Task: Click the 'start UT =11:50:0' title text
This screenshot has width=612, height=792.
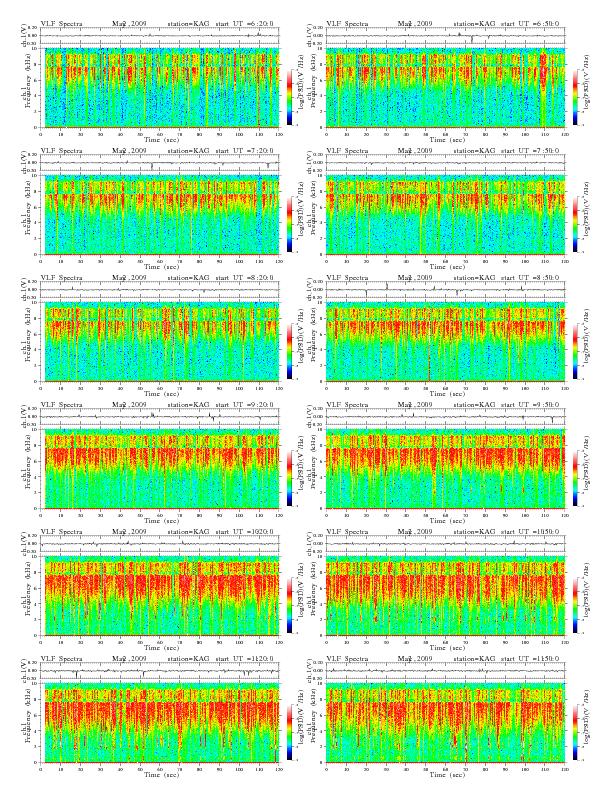Action: 530,659
